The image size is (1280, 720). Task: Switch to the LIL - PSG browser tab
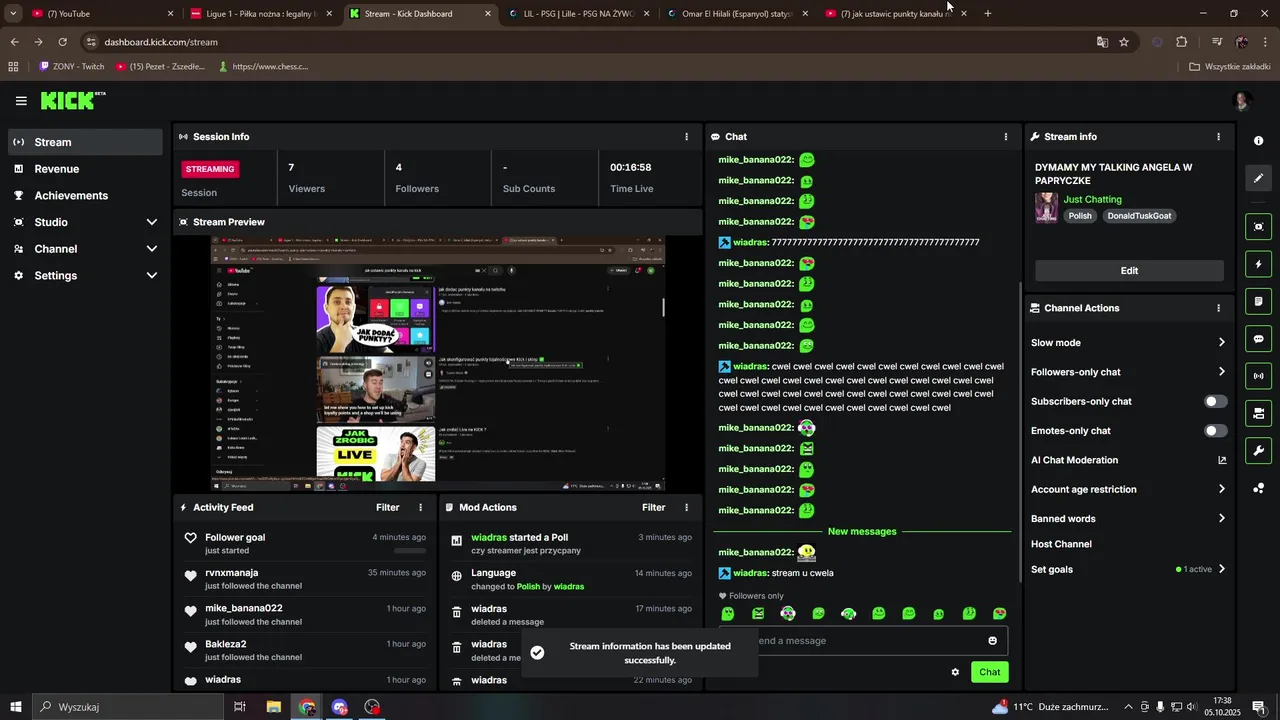(x=580, y=14)
